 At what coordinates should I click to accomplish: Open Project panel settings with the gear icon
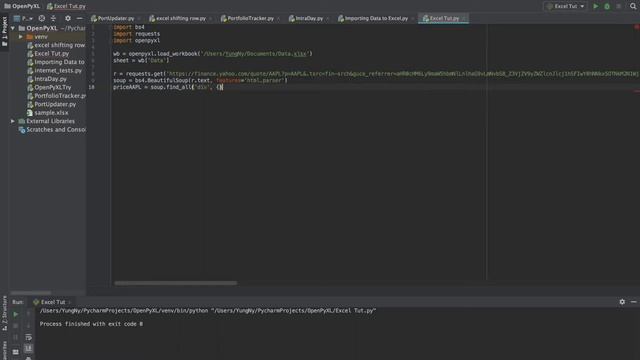pos(68,18)
